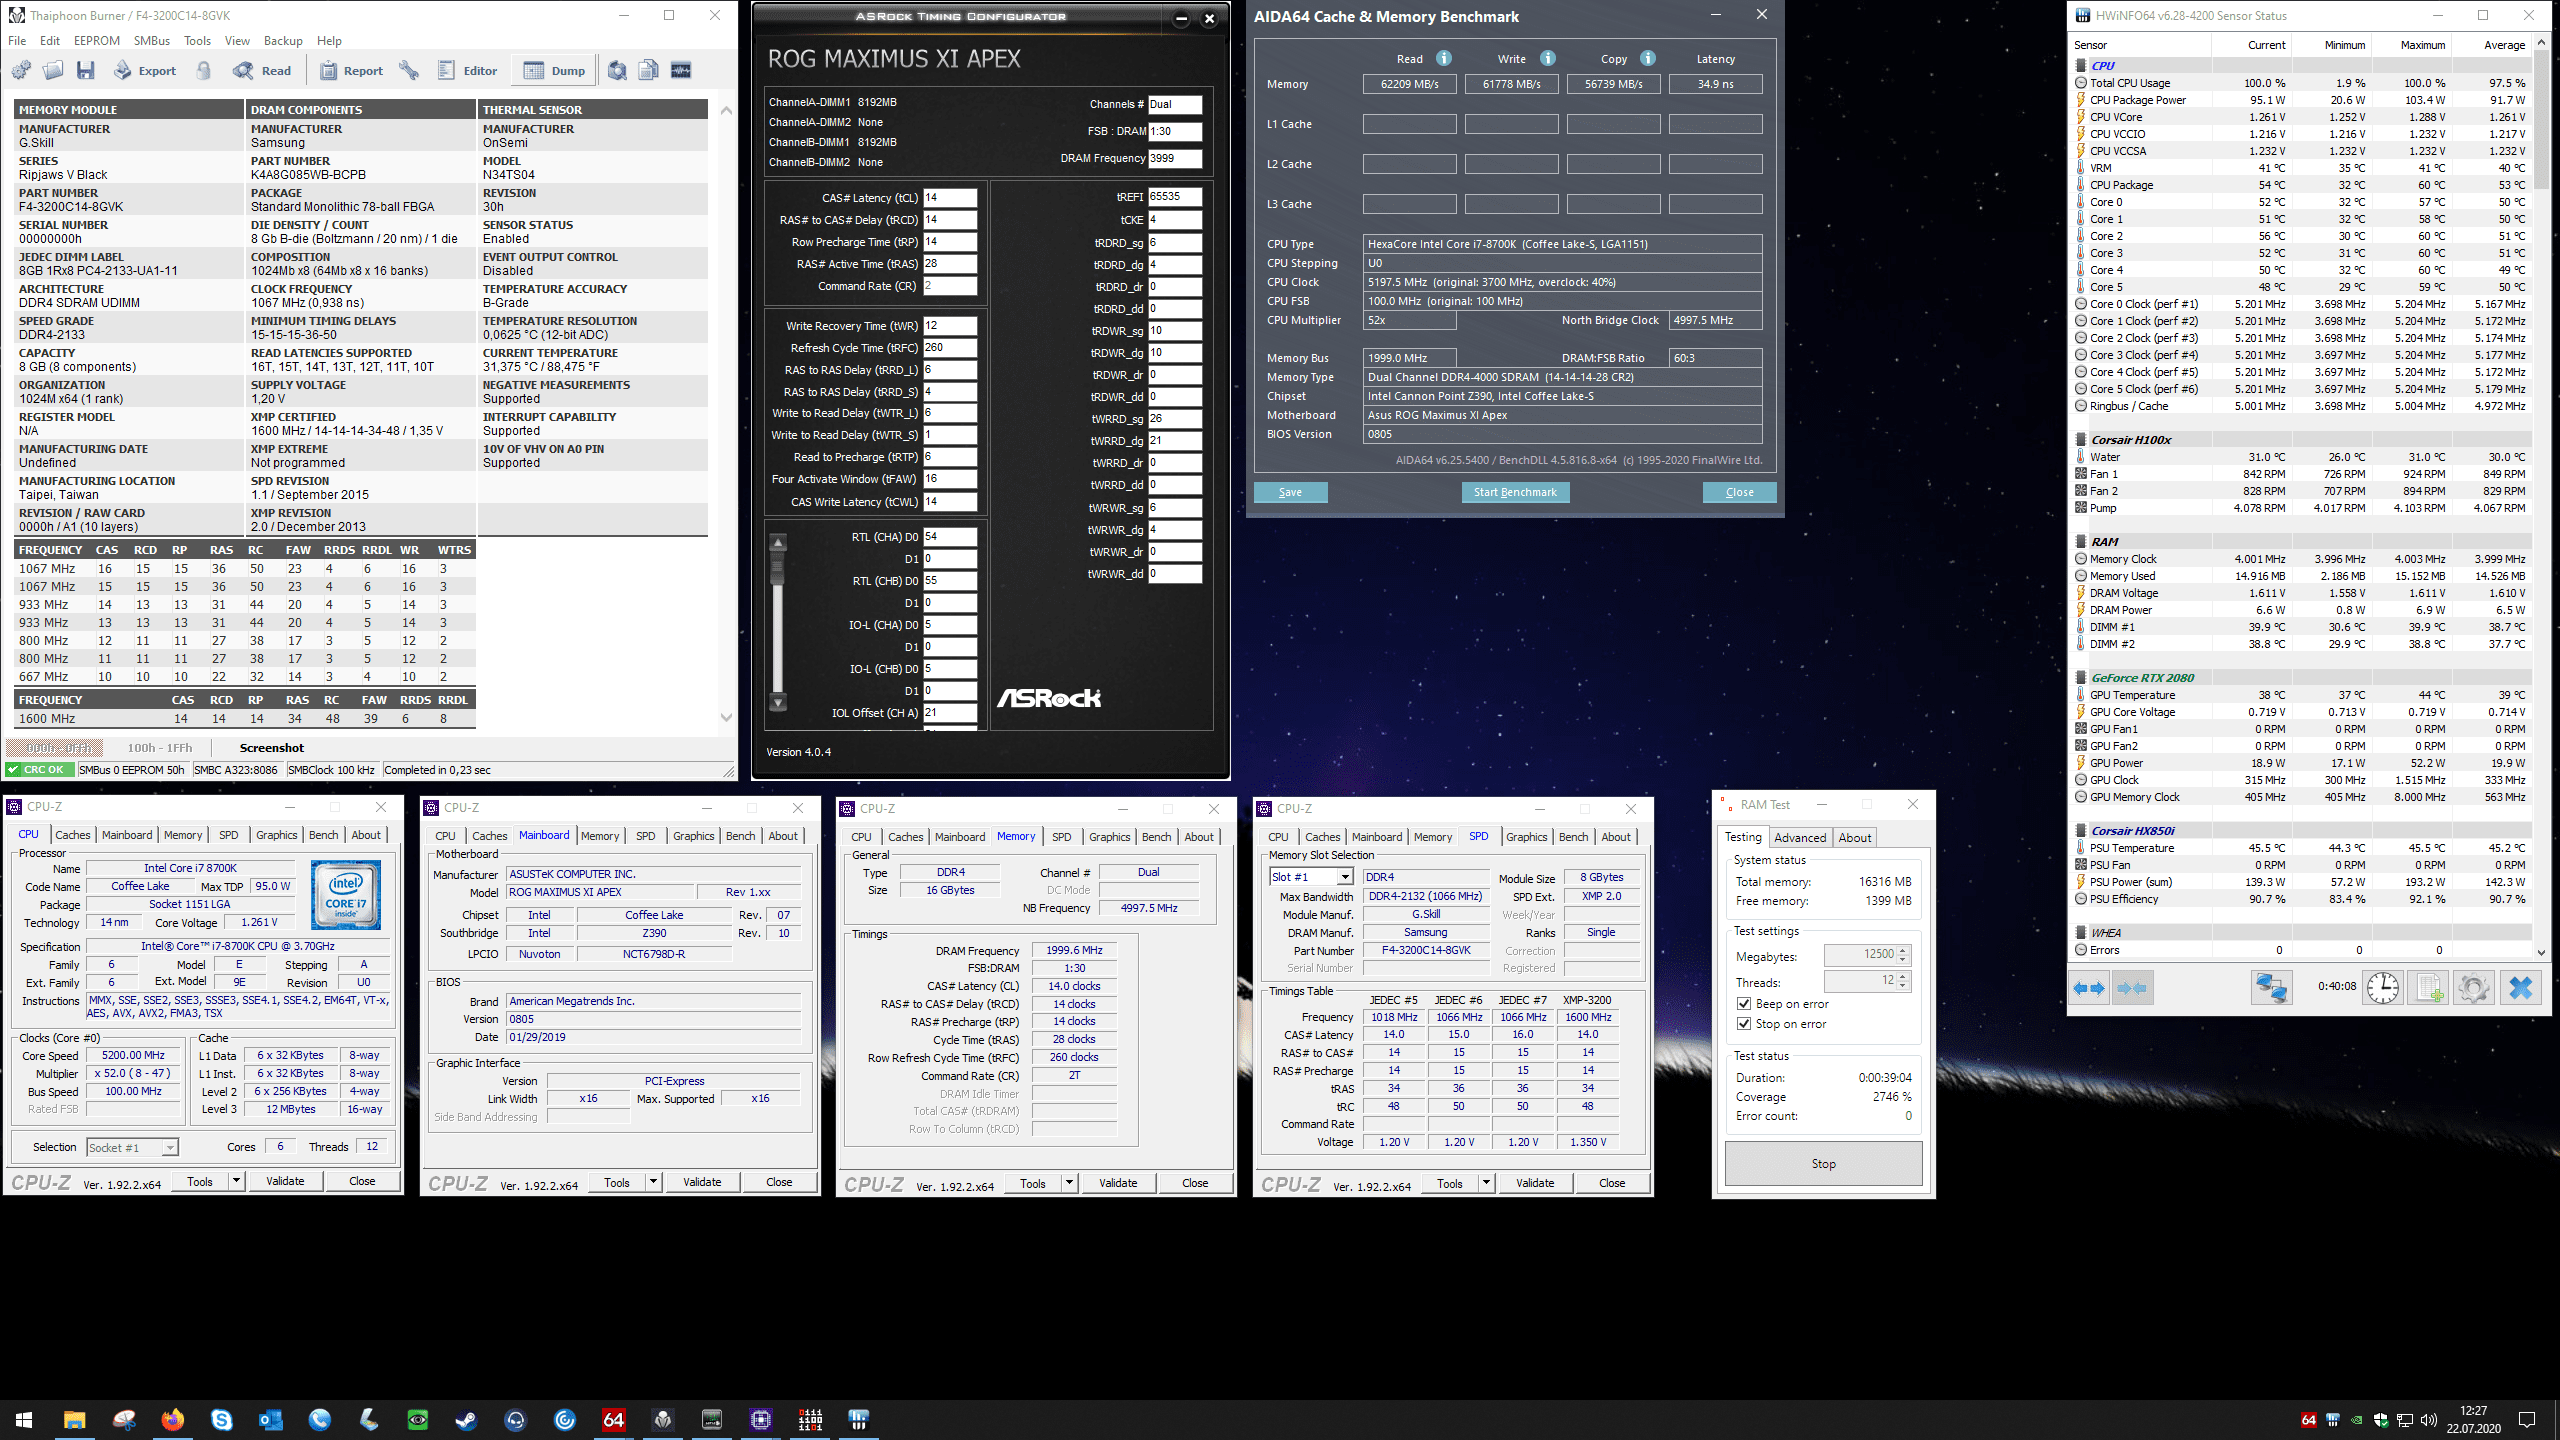Open the SMBus menu in Thaiphoon Burner

(152, 41)
